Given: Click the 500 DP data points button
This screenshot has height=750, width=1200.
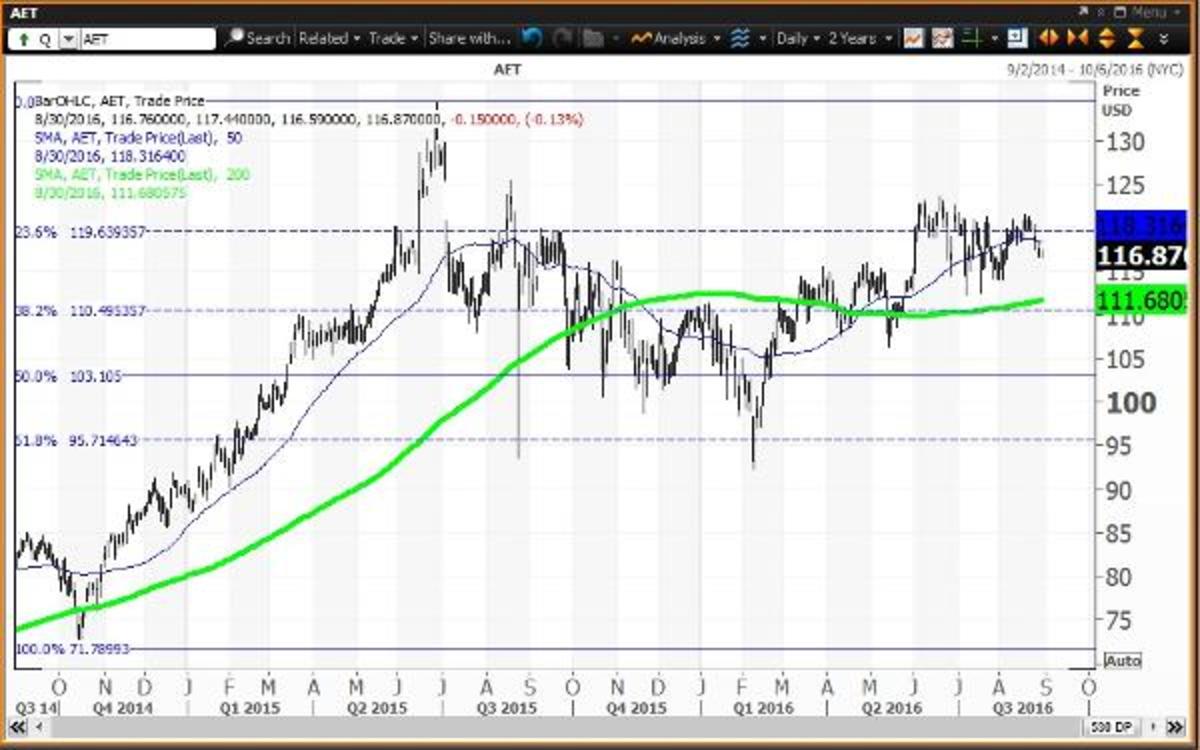Looking at the screenshot, I should point(1112,726).
